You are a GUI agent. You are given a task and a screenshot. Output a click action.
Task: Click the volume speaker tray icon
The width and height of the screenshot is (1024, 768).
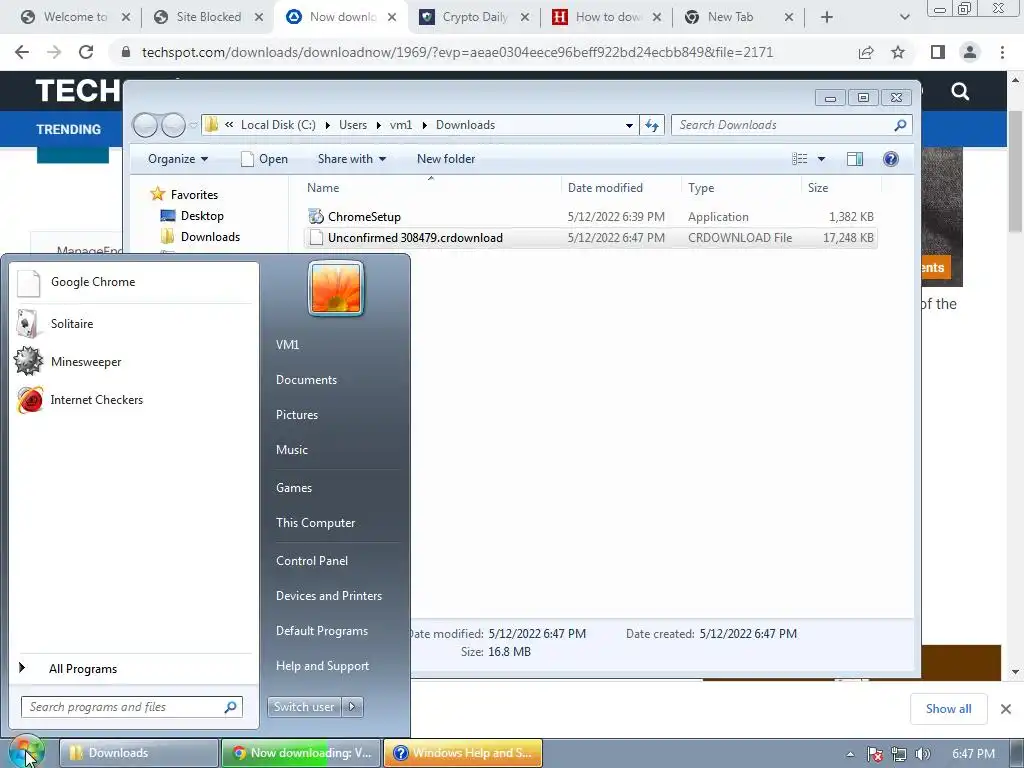point(922,754)
